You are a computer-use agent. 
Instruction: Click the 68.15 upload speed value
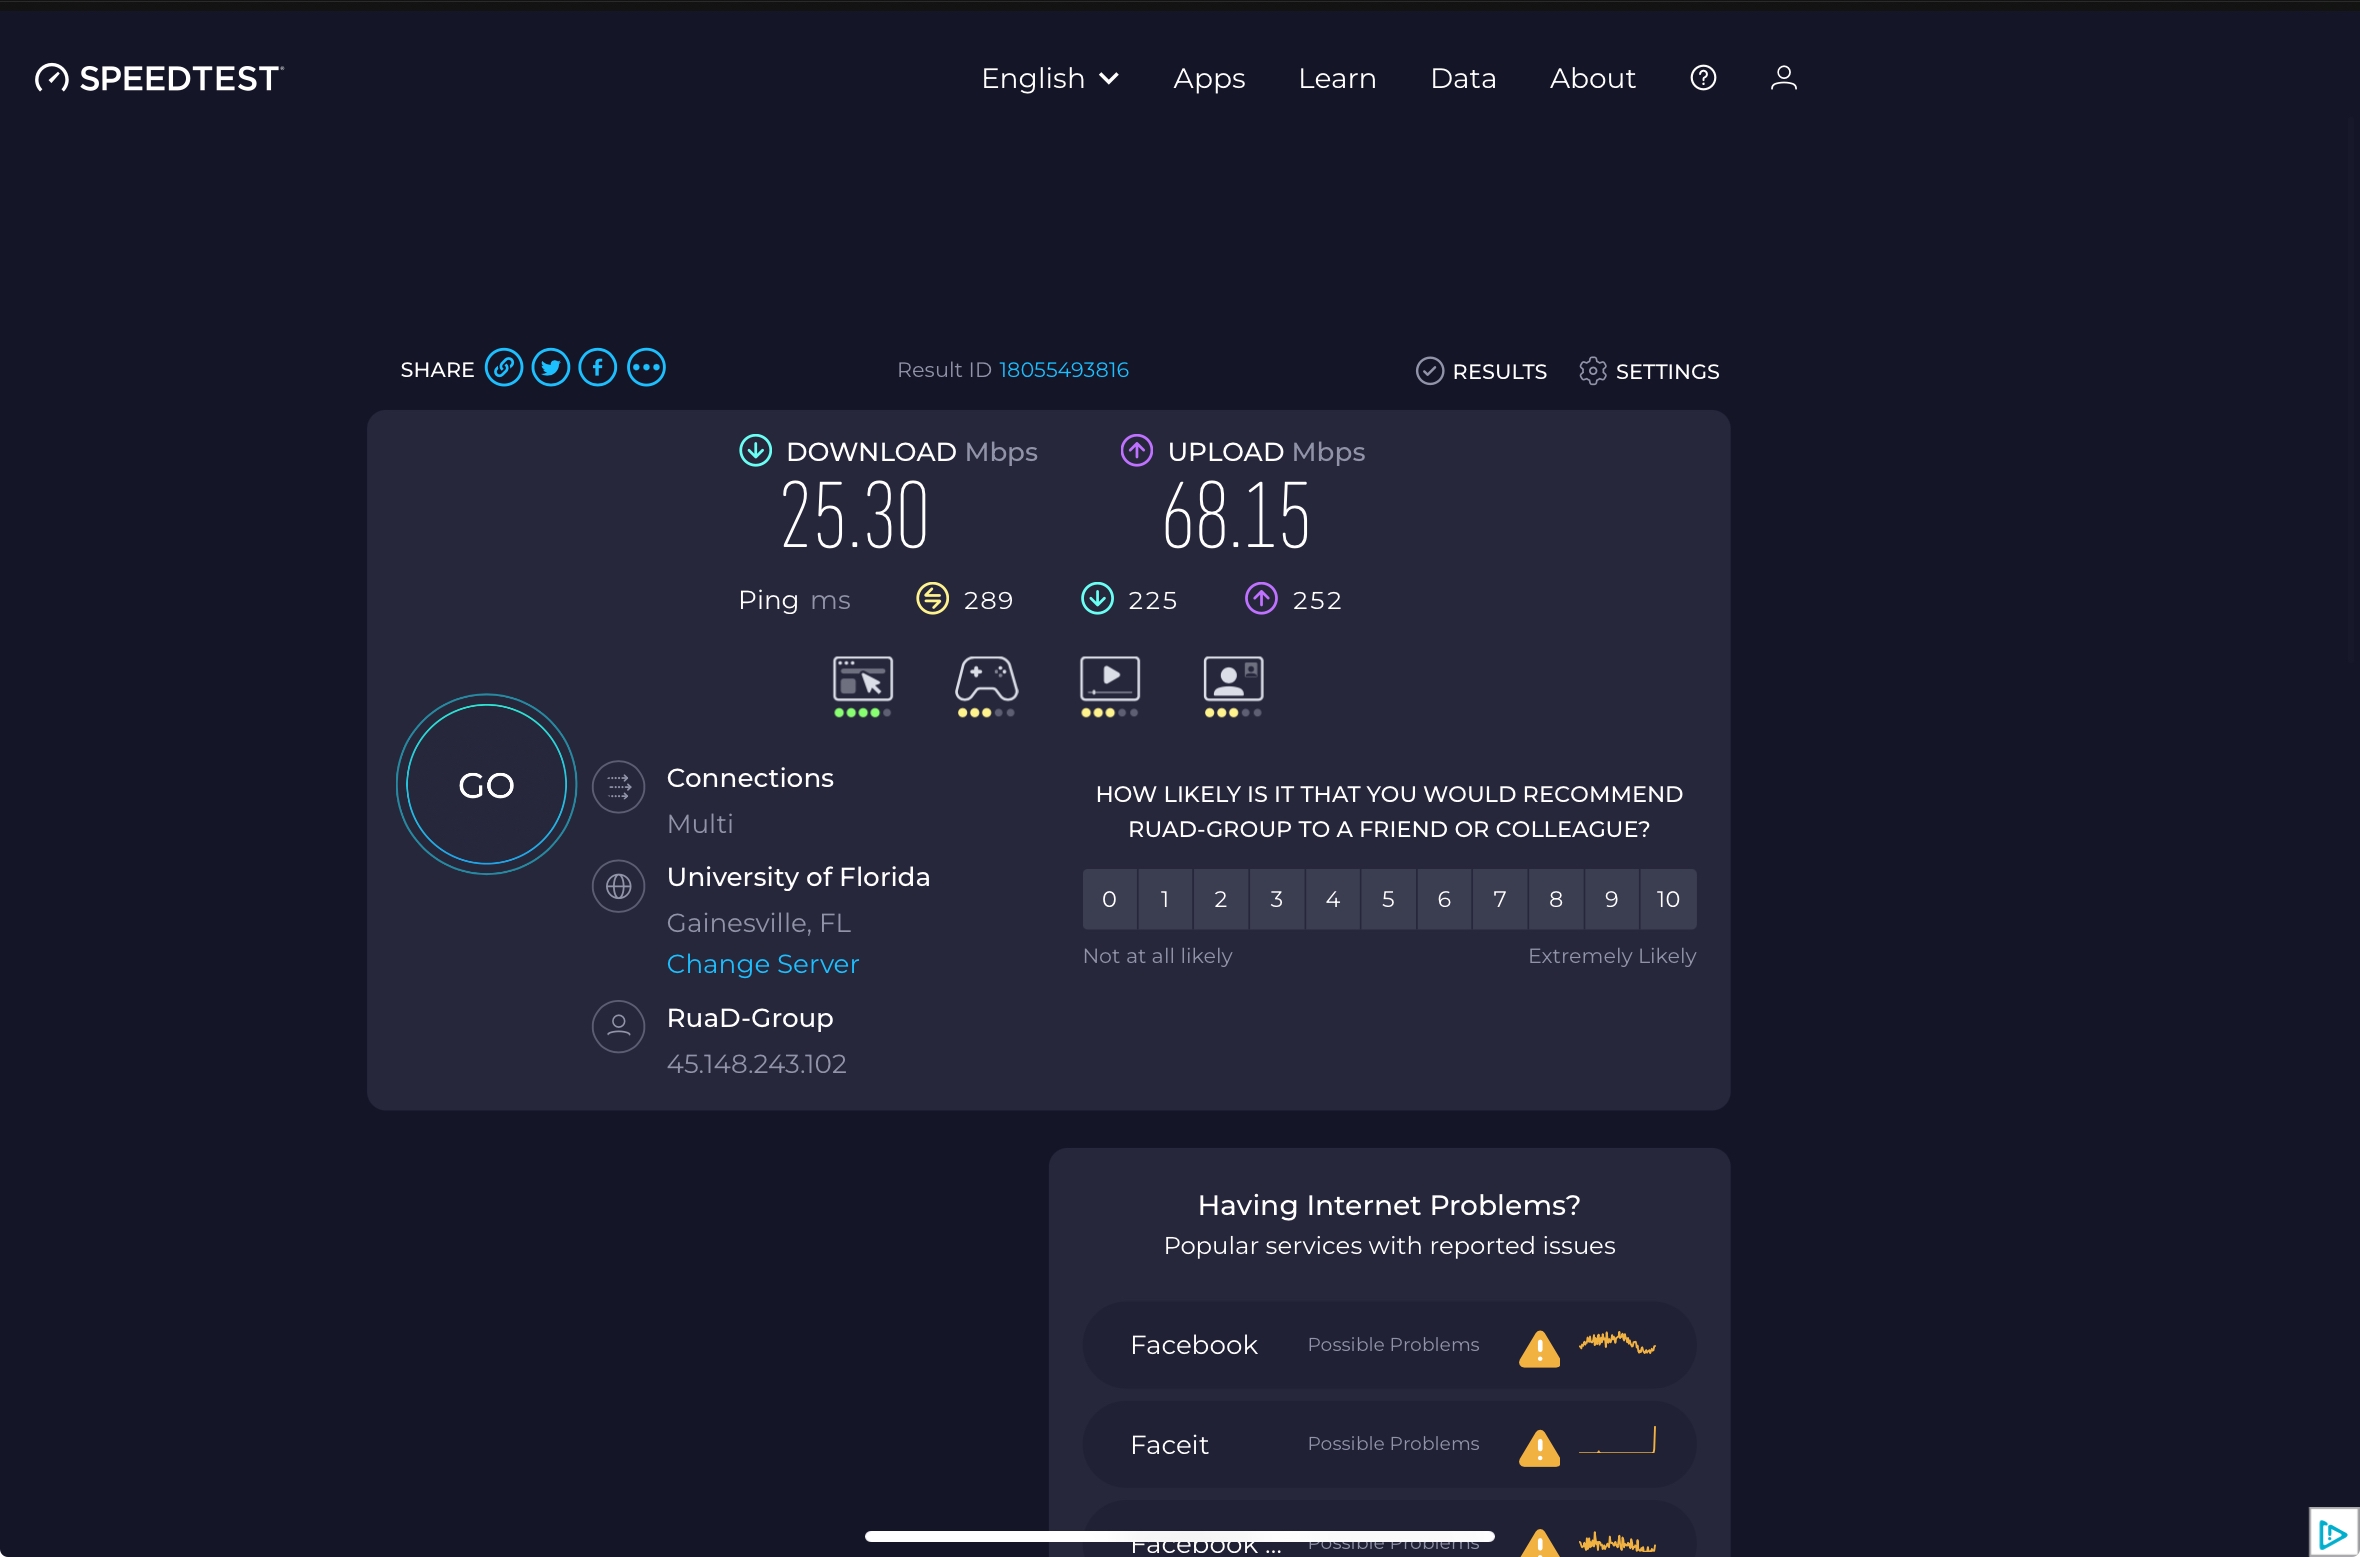tap(1236, 515)
